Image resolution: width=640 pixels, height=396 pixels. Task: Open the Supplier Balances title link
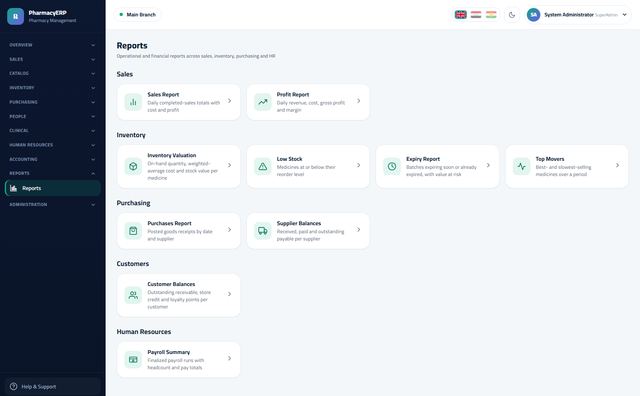point(299,223)
